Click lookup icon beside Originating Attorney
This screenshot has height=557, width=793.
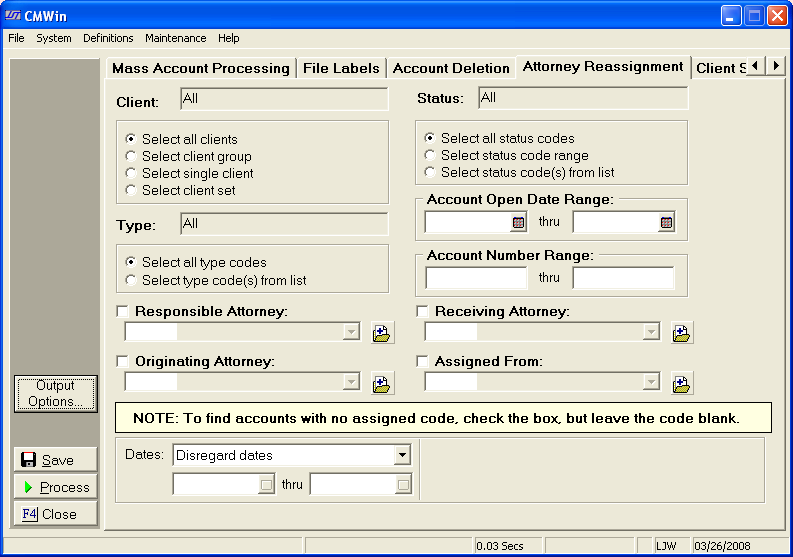[x=383, y=382]
